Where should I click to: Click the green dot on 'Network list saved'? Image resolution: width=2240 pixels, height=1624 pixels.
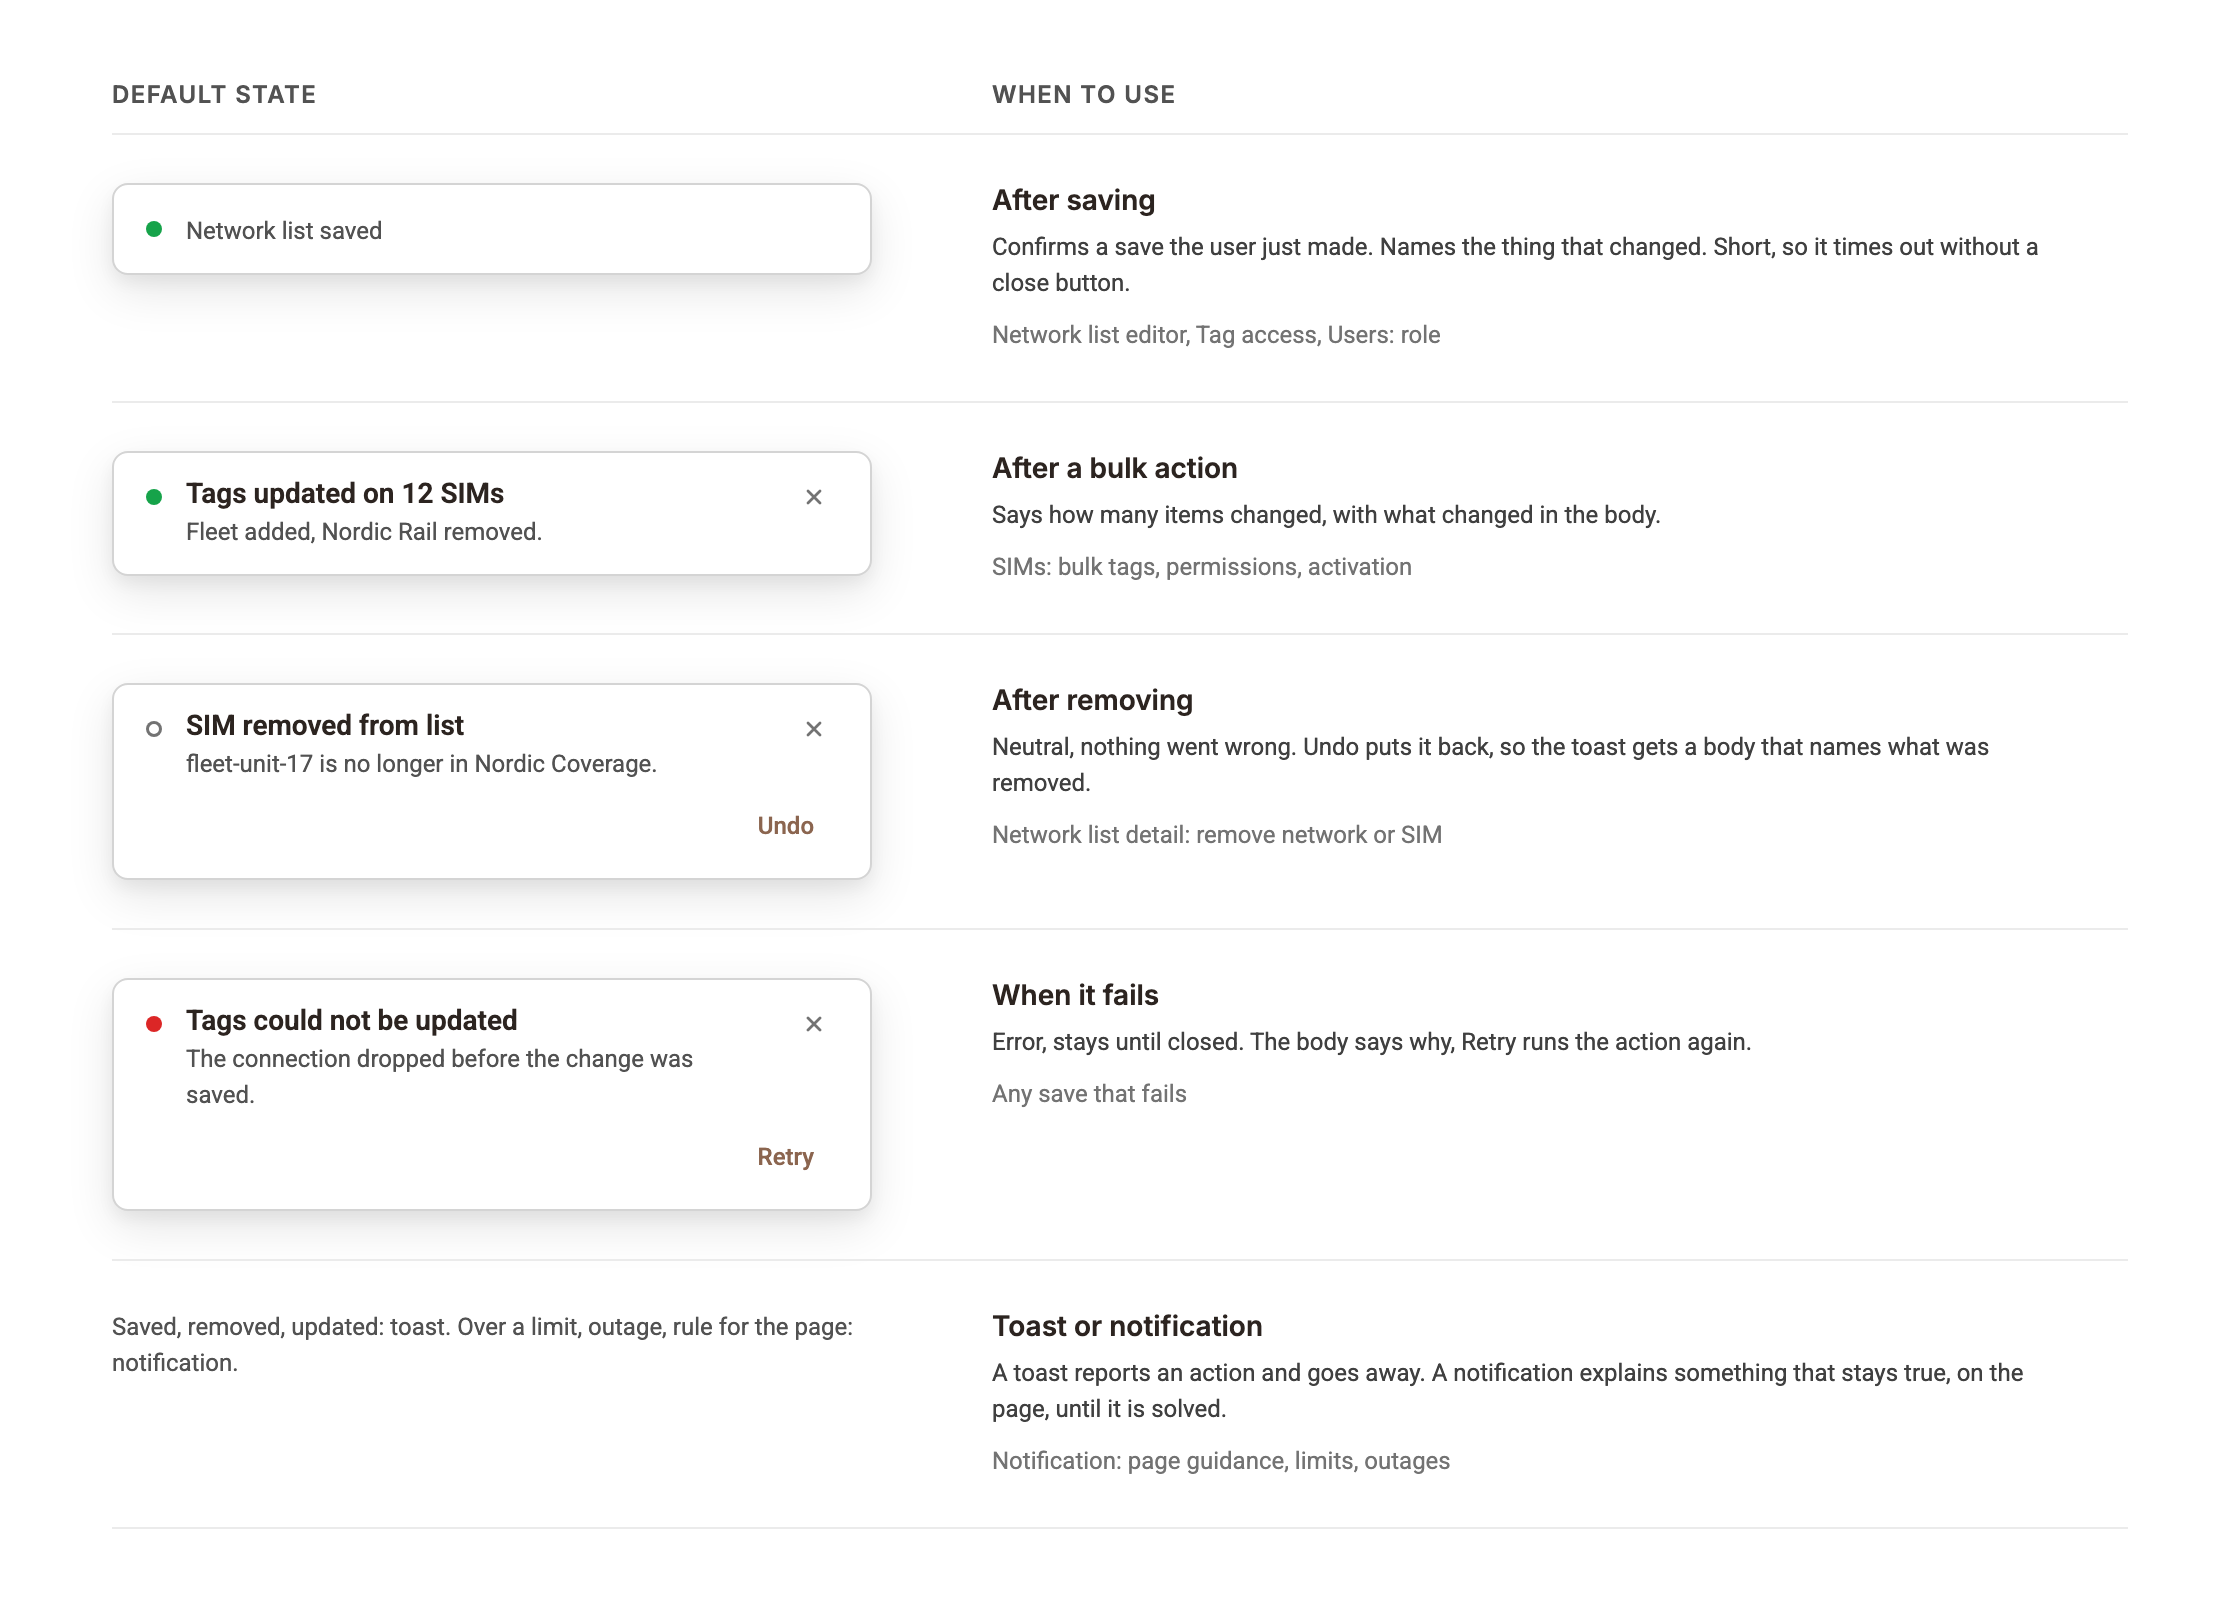click(154, 229)
